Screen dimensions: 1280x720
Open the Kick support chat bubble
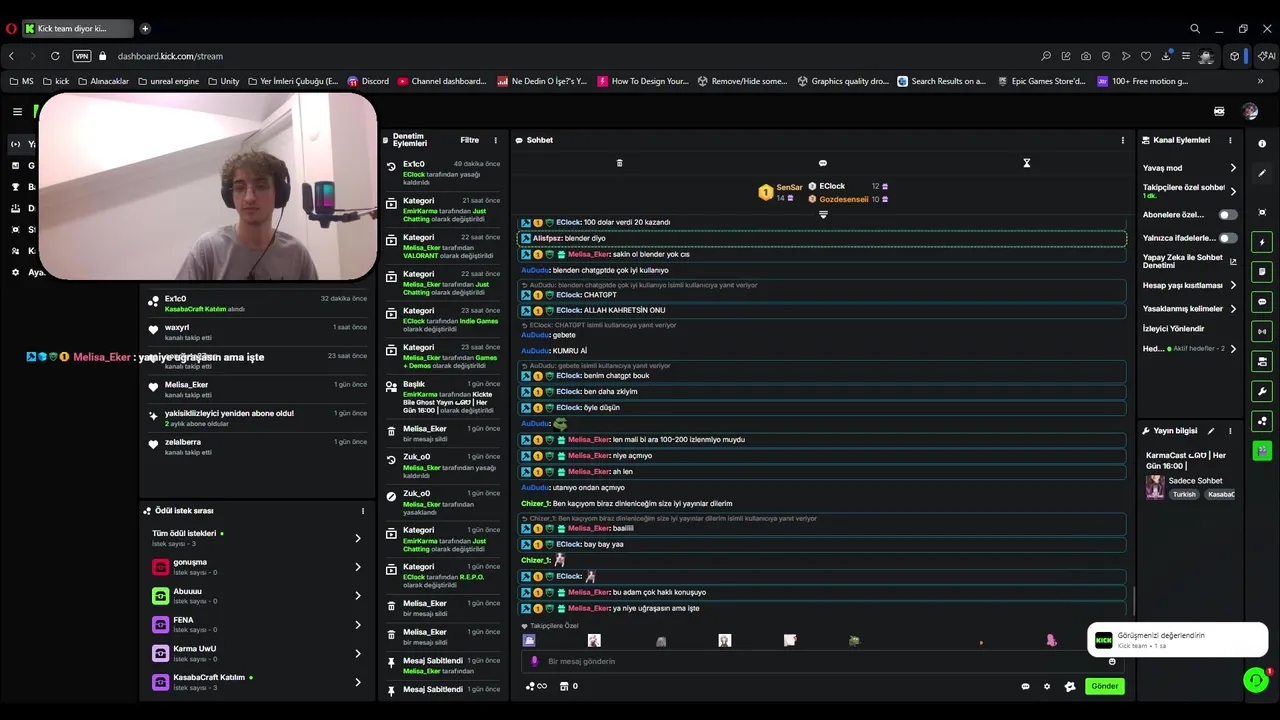pyautogui.click(x=1256, y=680)
